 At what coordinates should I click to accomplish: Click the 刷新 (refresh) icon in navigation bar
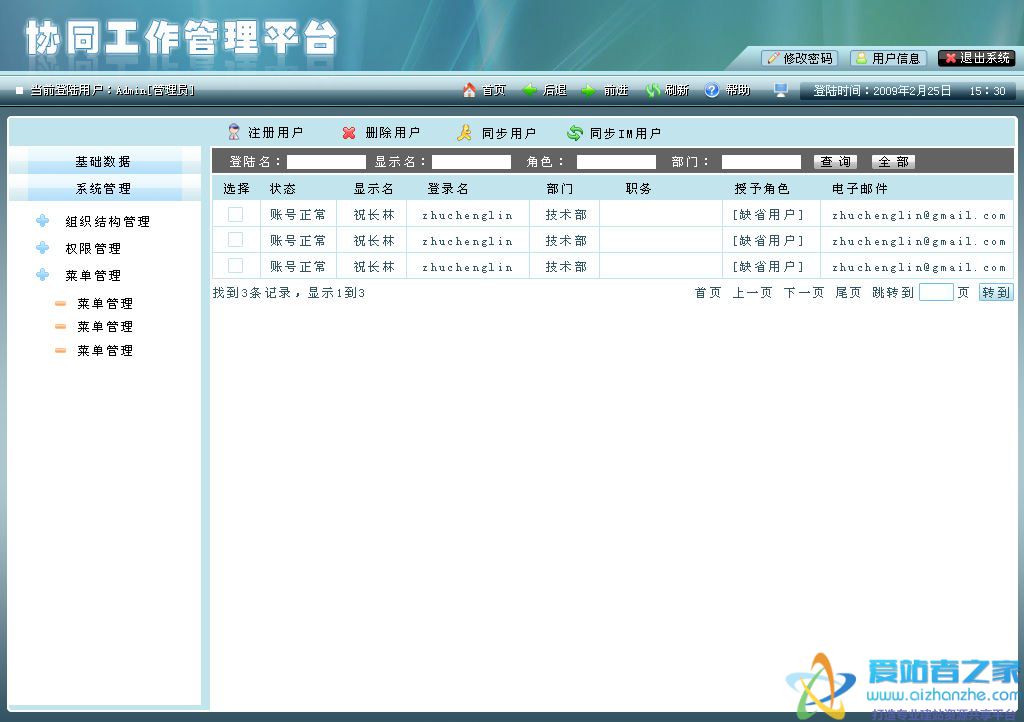[654, 89]
